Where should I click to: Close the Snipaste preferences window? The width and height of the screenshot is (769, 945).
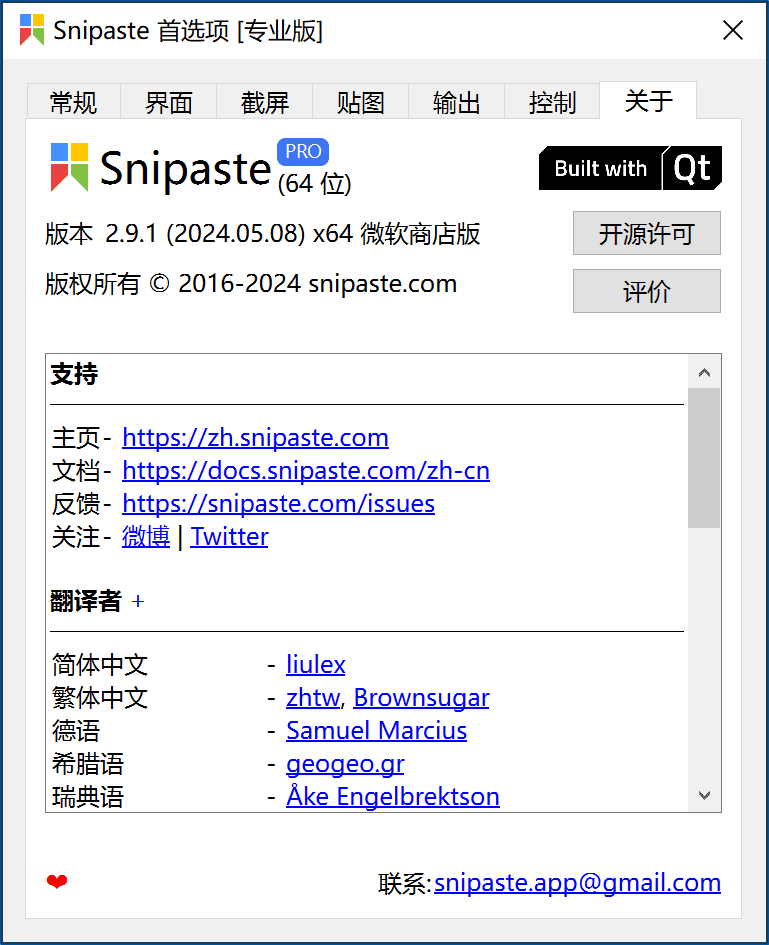coord(733,30)
